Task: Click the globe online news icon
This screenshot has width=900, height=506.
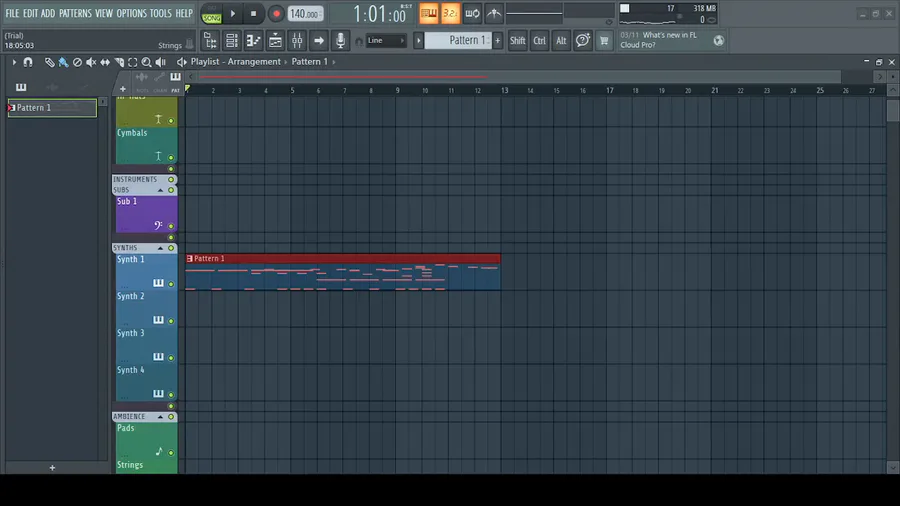Action: (x=719, y=41)
